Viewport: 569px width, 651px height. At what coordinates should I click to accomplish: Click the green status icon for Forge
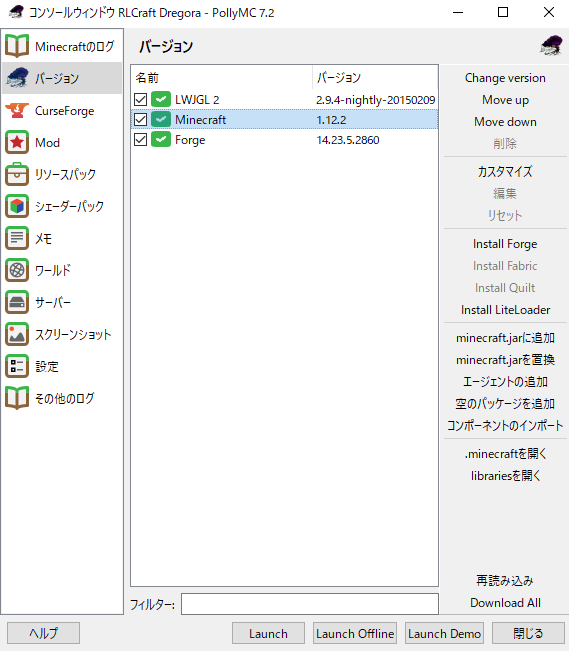(x=161, y=140)
